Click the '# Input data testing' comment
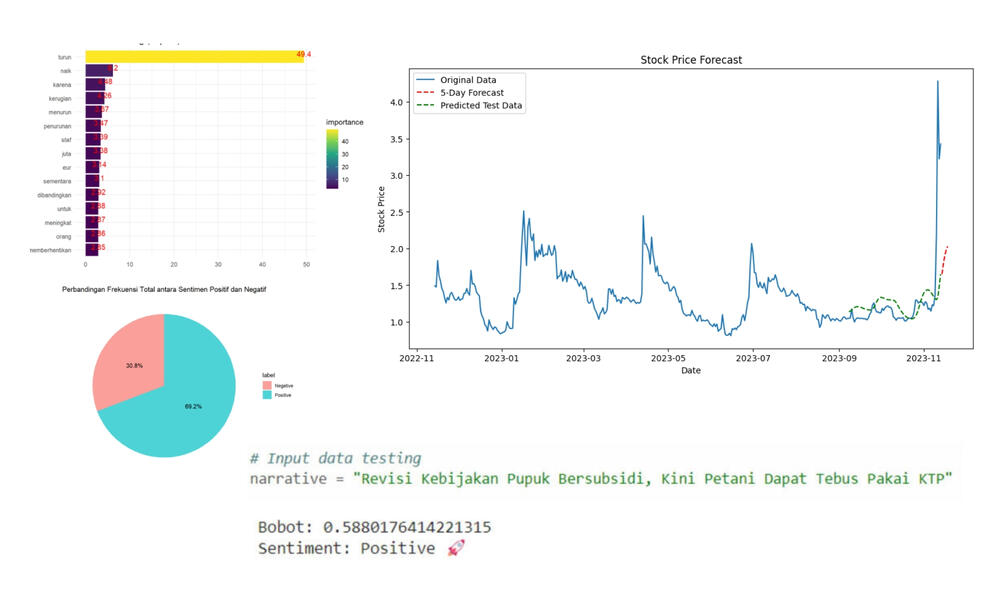This screenshot has height=606, width=989. tap(335, 458)
